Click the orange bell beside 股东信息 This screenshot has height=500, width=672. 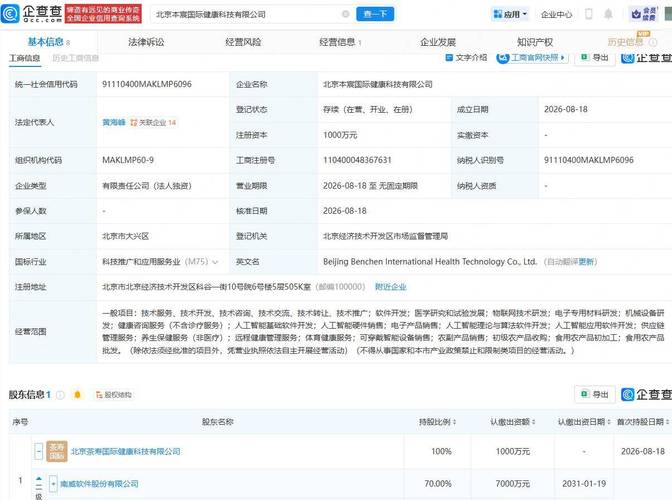77,395
